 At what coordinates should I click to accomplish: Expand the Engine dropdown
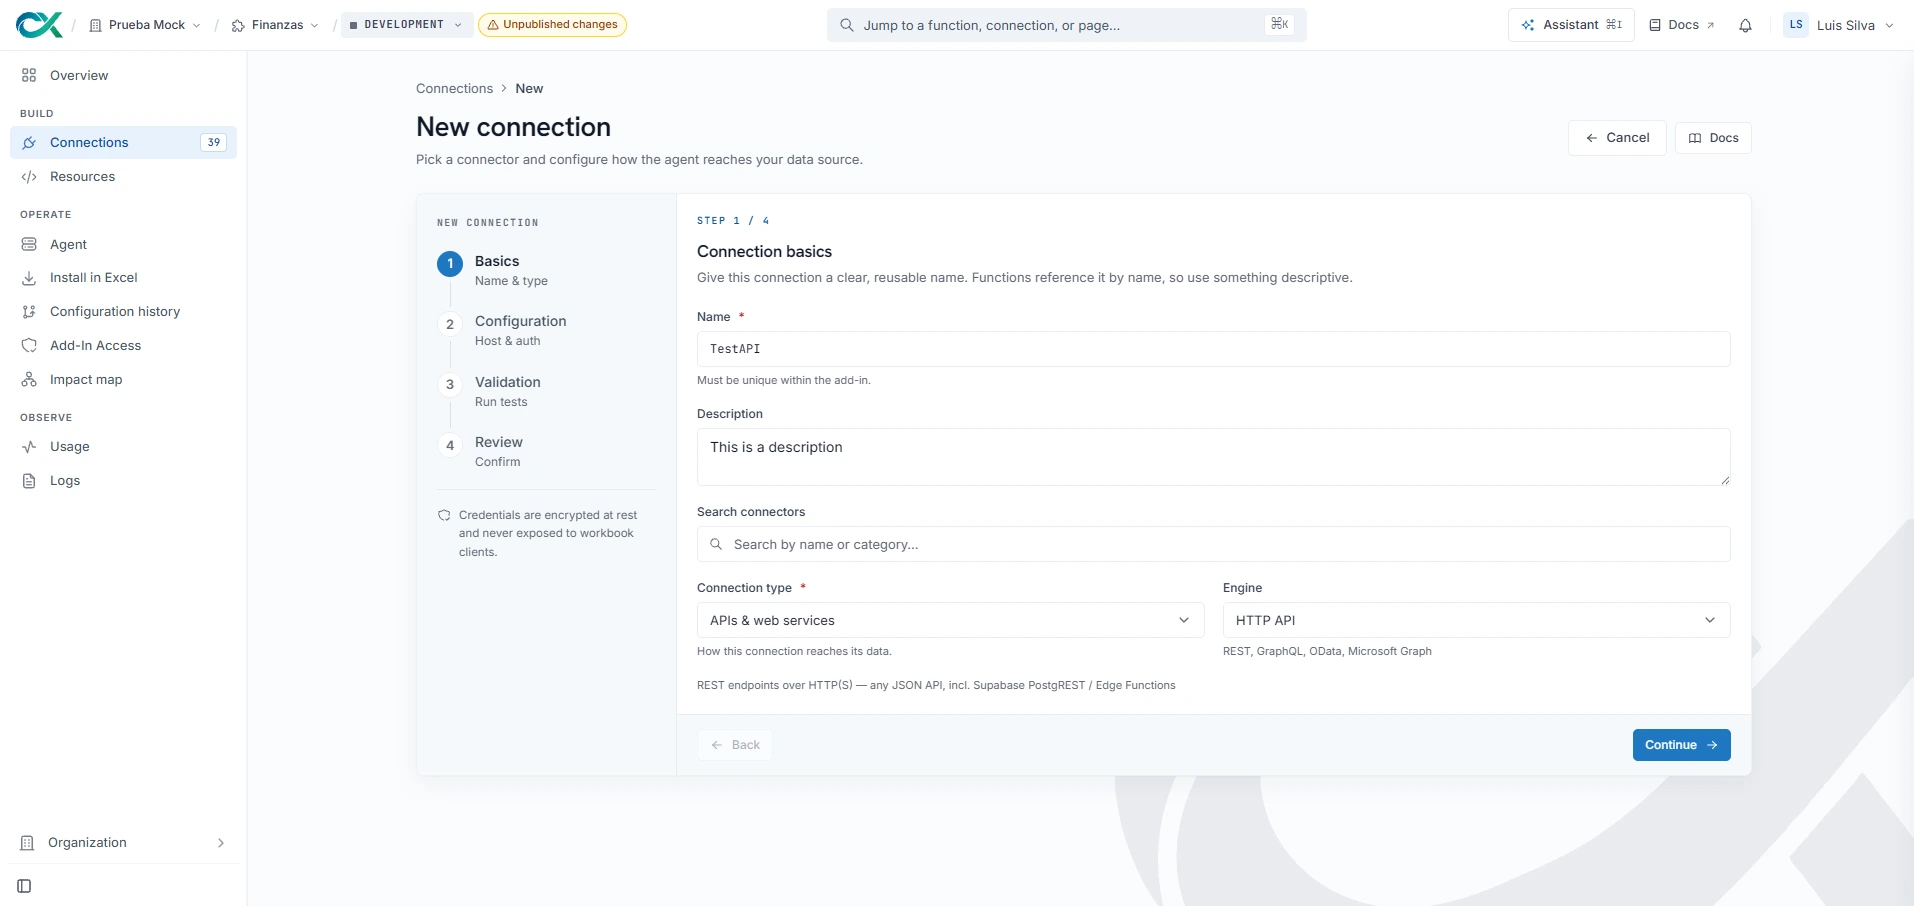(x=1476, y=620)
